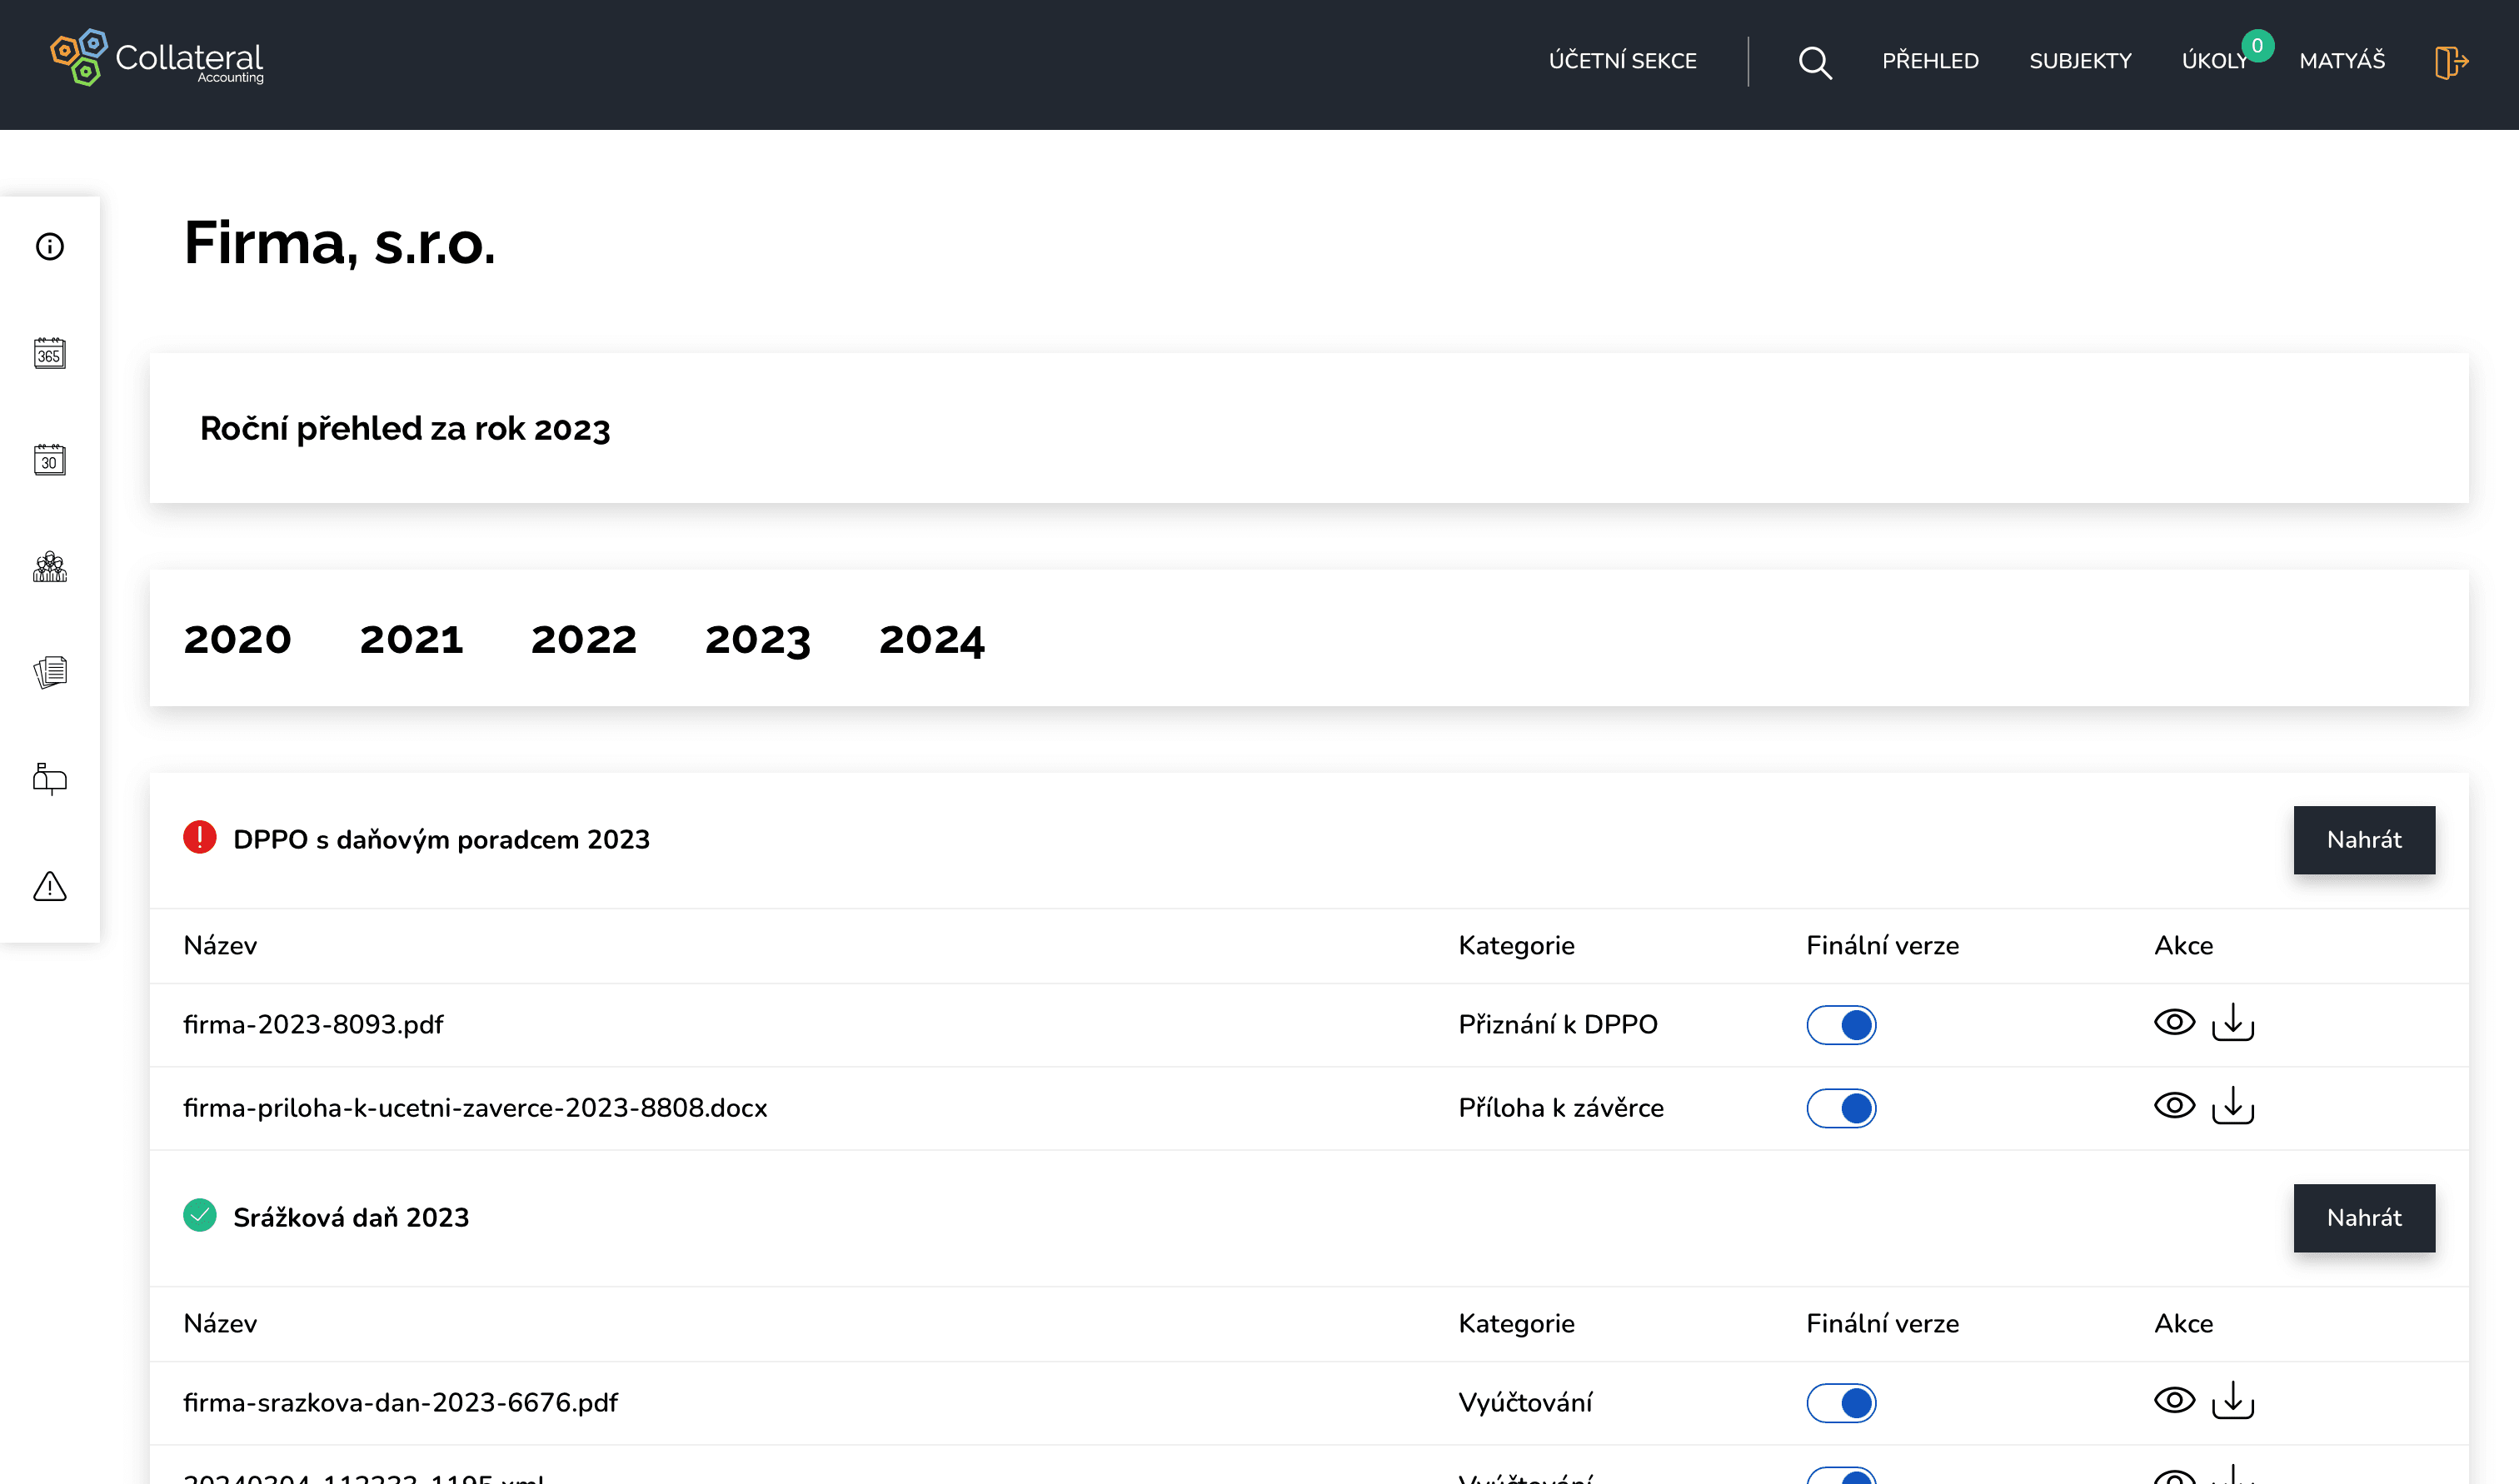Click the Collateral Accounting logo
Screen dimensions: 2519x1484
[x=158, y=58]
